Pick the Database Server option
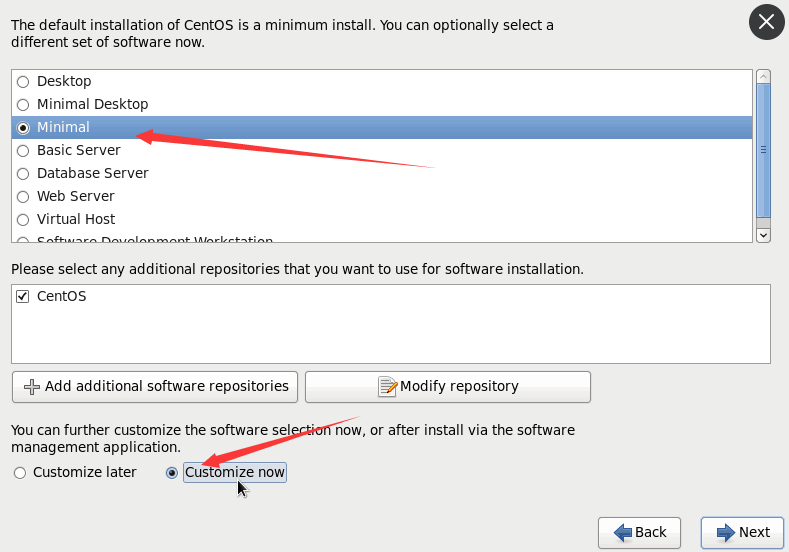This screenshot has height=552, width=789. 23,174
